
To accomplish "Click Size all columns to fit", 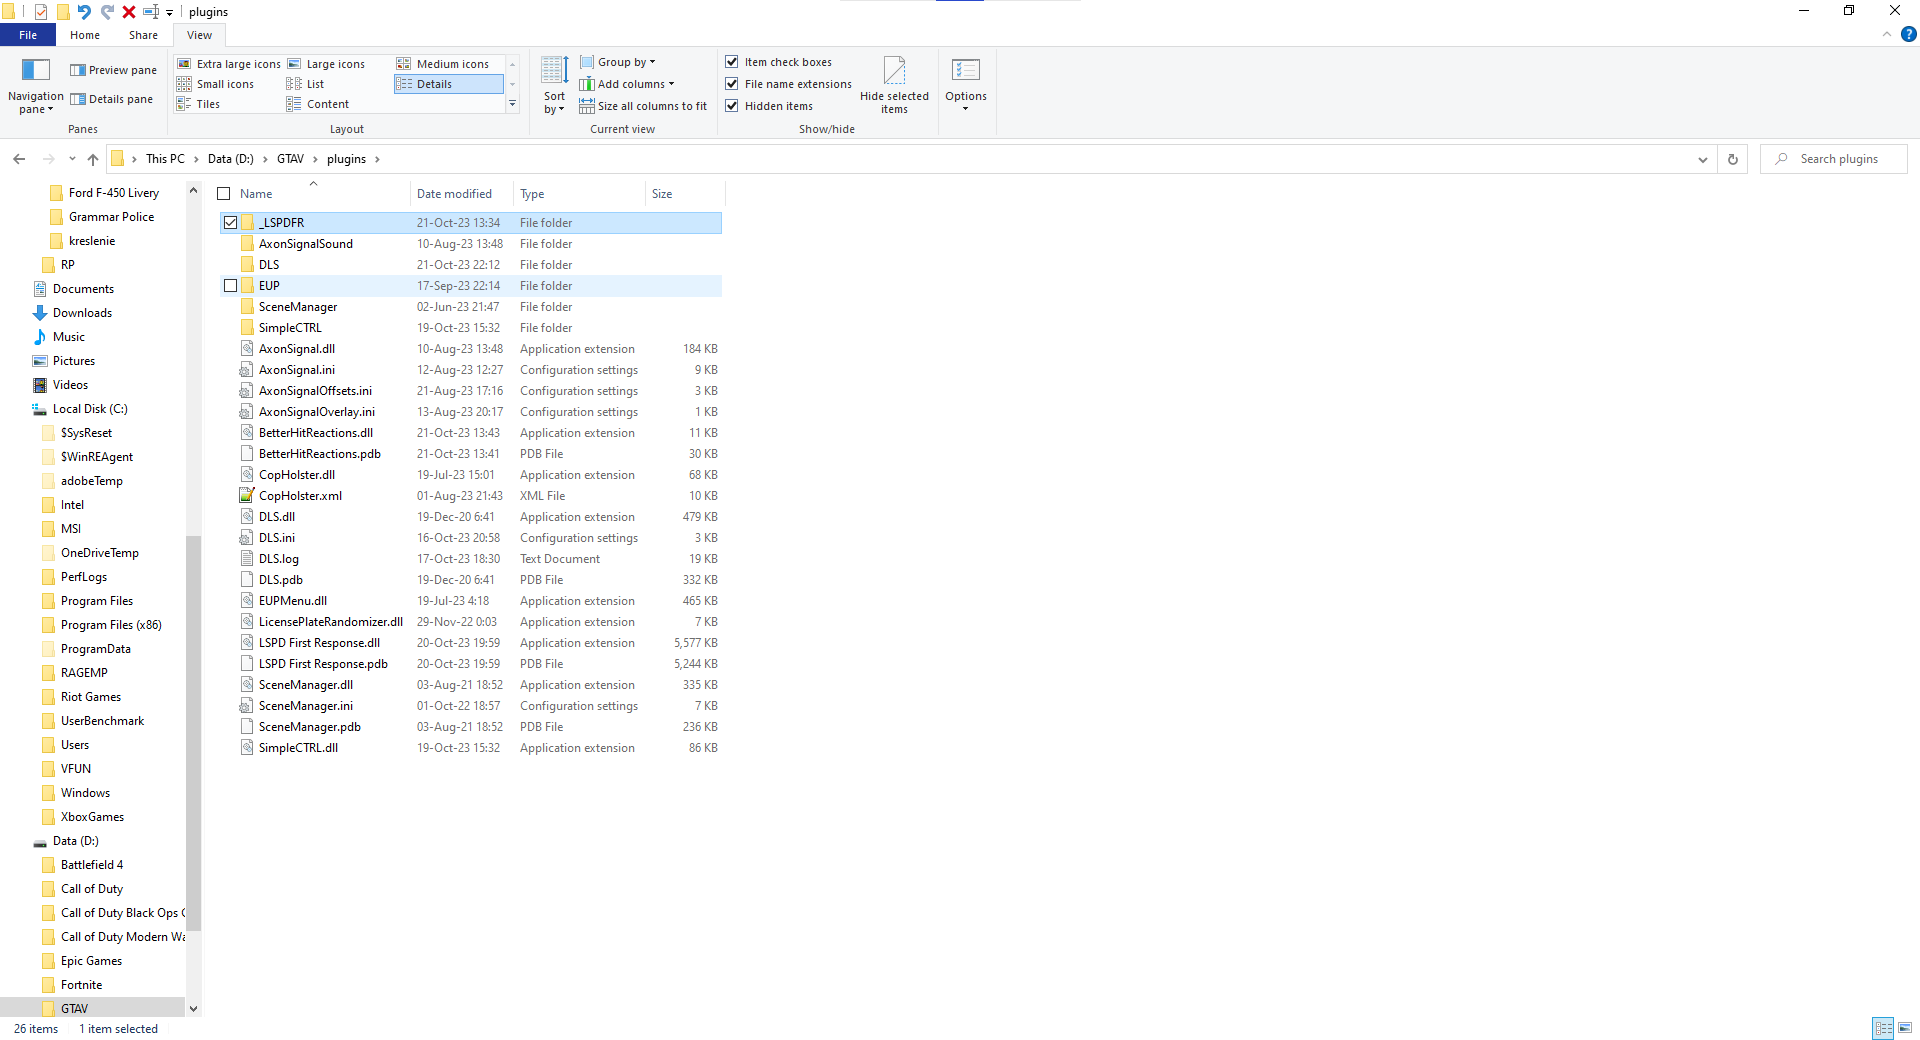I will (643, 106).
